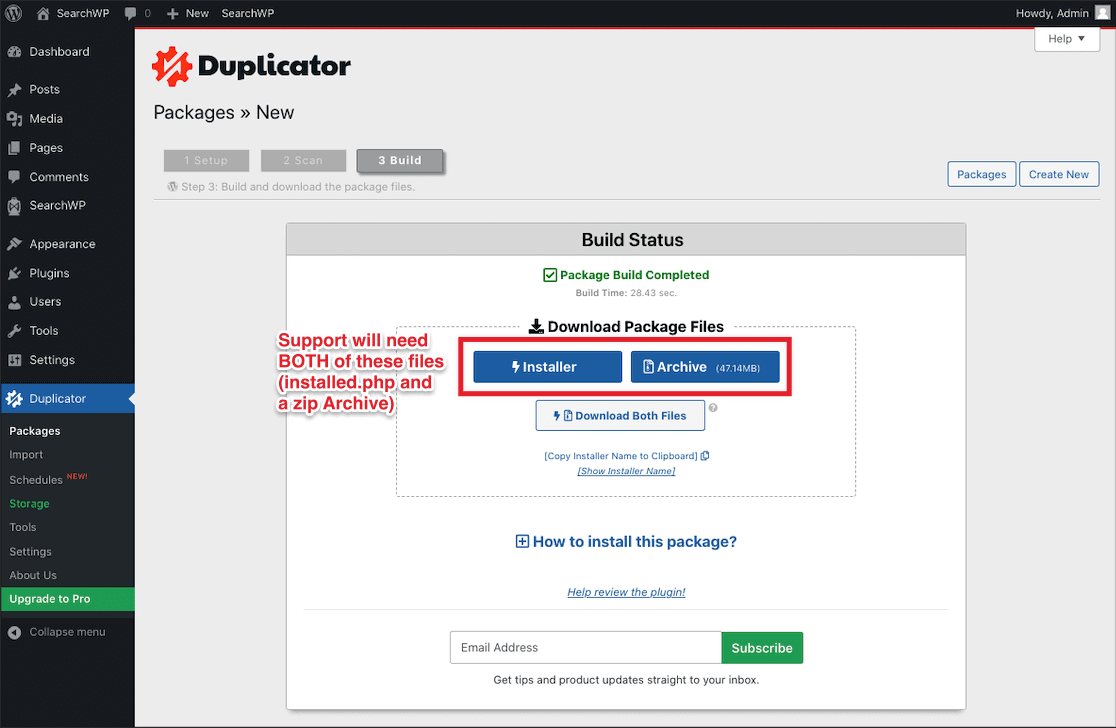Image resolution: width=1116 pixels, height=728 pixels.
Task: Open the comments bubble icon in admin bar
Action: [x=130, y=13]
